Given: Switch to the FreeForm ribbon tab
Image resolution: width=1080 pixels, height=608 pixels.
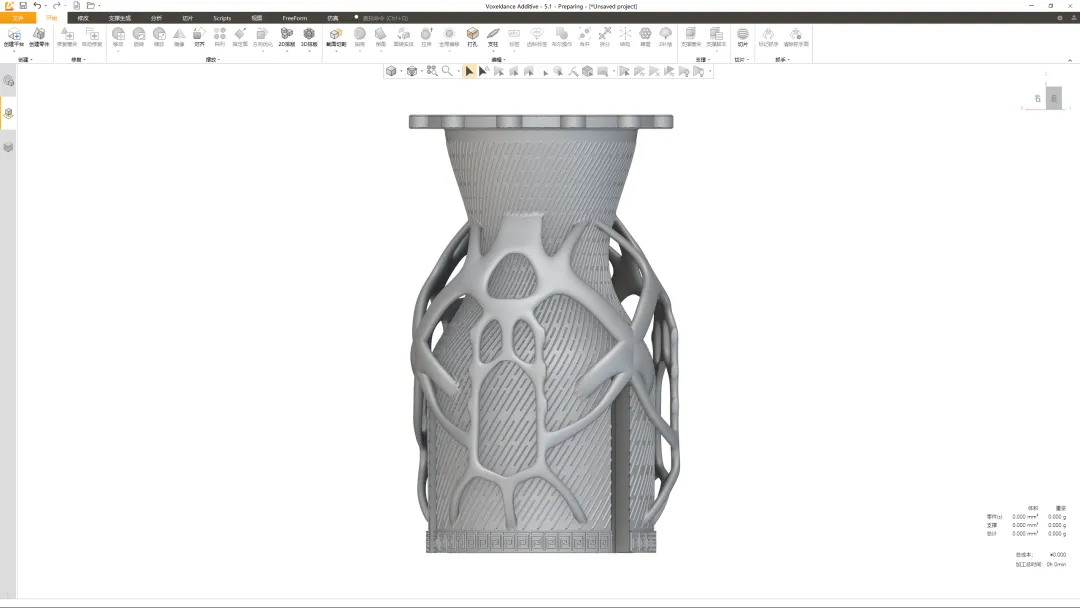Looking at the screenshot, I should [295, 18].
